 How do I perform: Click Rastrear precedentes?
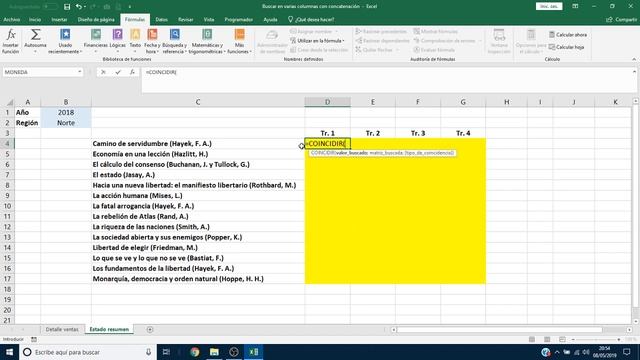click(381, 31)
